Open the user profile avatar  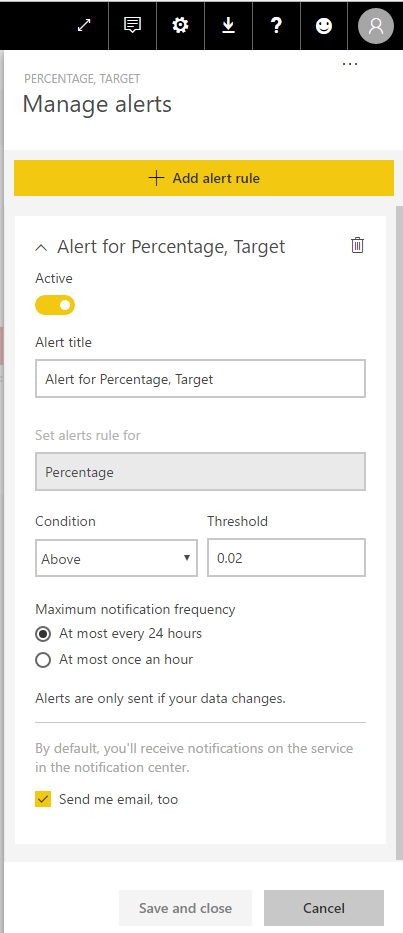[376, 26]
